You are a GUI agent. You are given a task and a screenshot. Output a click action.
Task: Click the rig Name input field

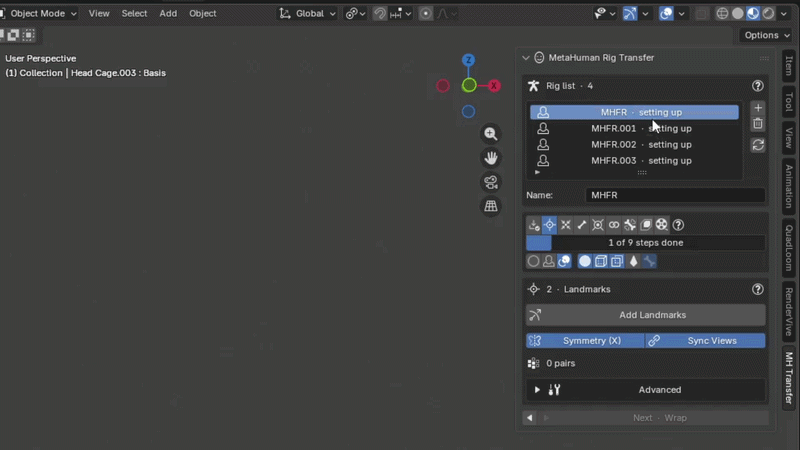[675, 195]
